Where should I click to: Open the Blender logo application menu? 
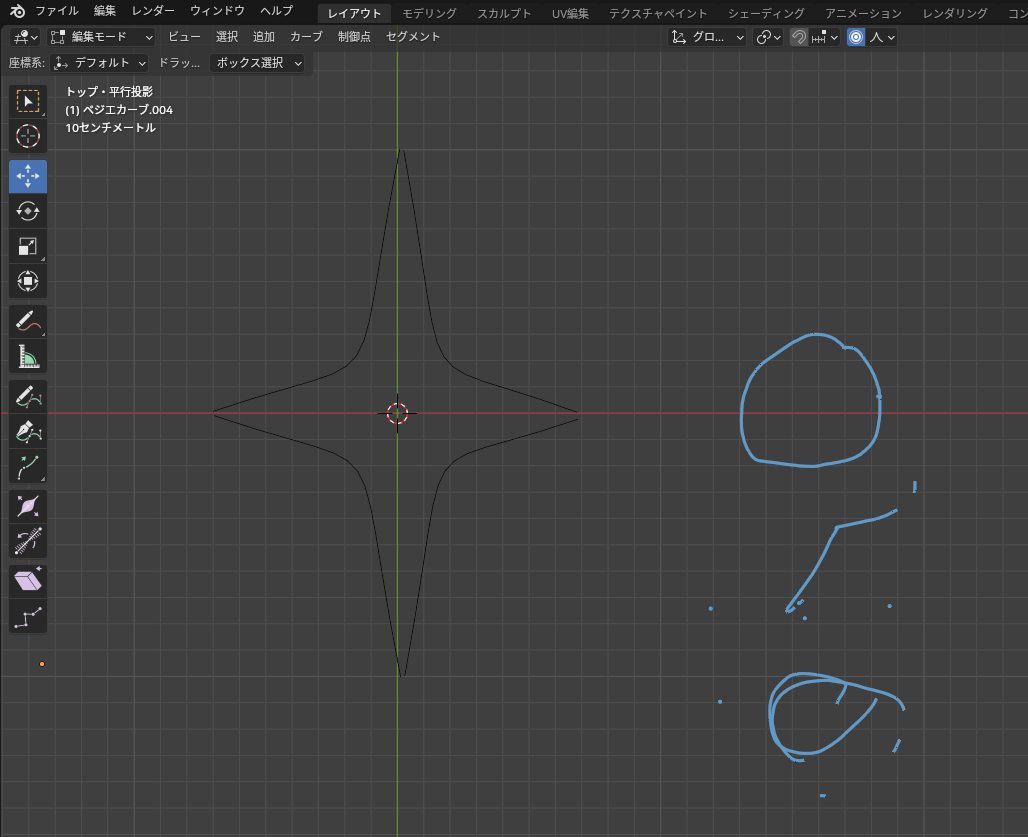18,11
